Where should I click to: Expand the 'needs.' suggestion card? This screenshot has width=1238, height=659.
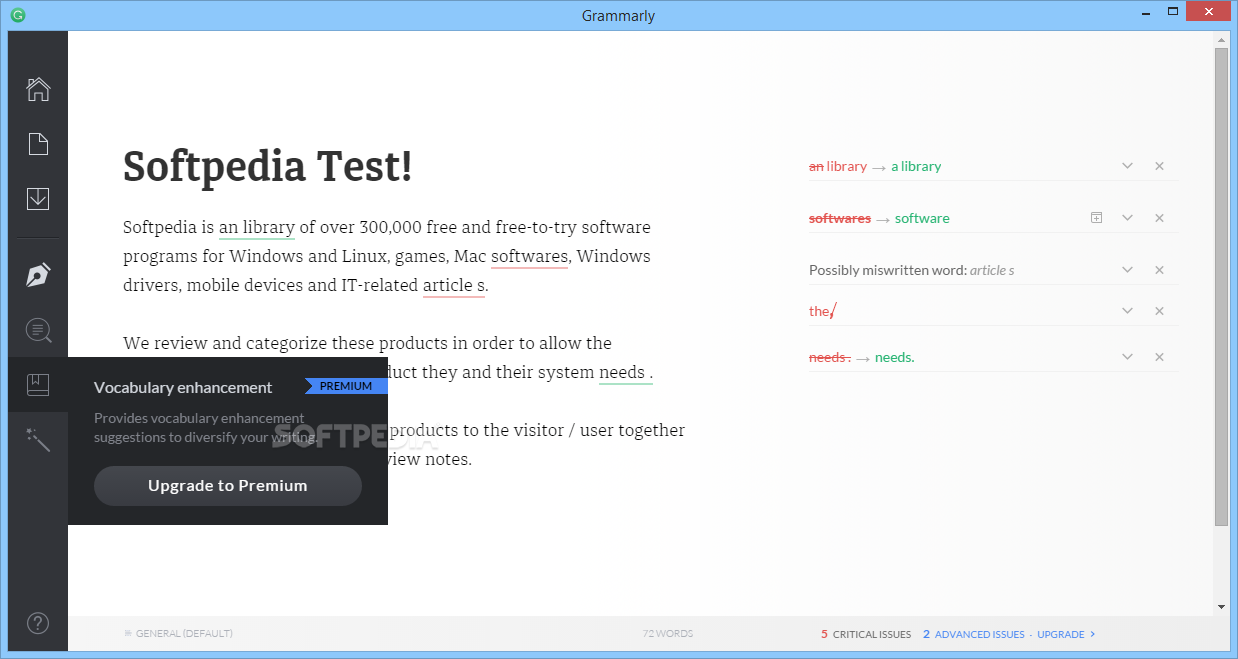click(x=1127, y=357)
